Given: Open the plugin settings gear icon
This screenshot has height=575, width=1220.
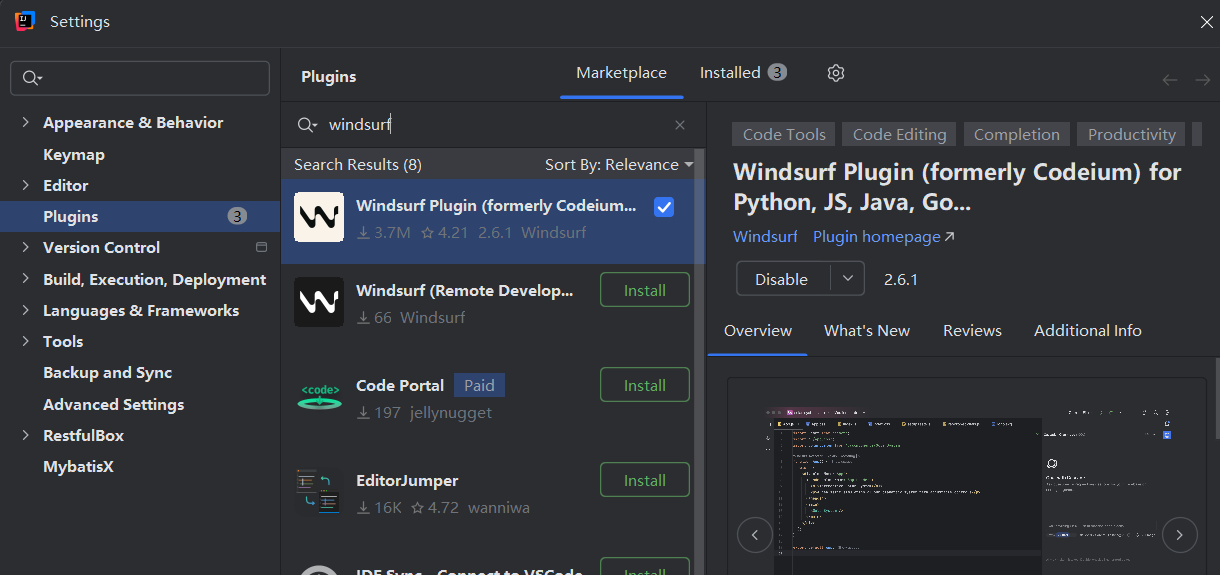Looking at the screenshot, I should coord(836,73).
